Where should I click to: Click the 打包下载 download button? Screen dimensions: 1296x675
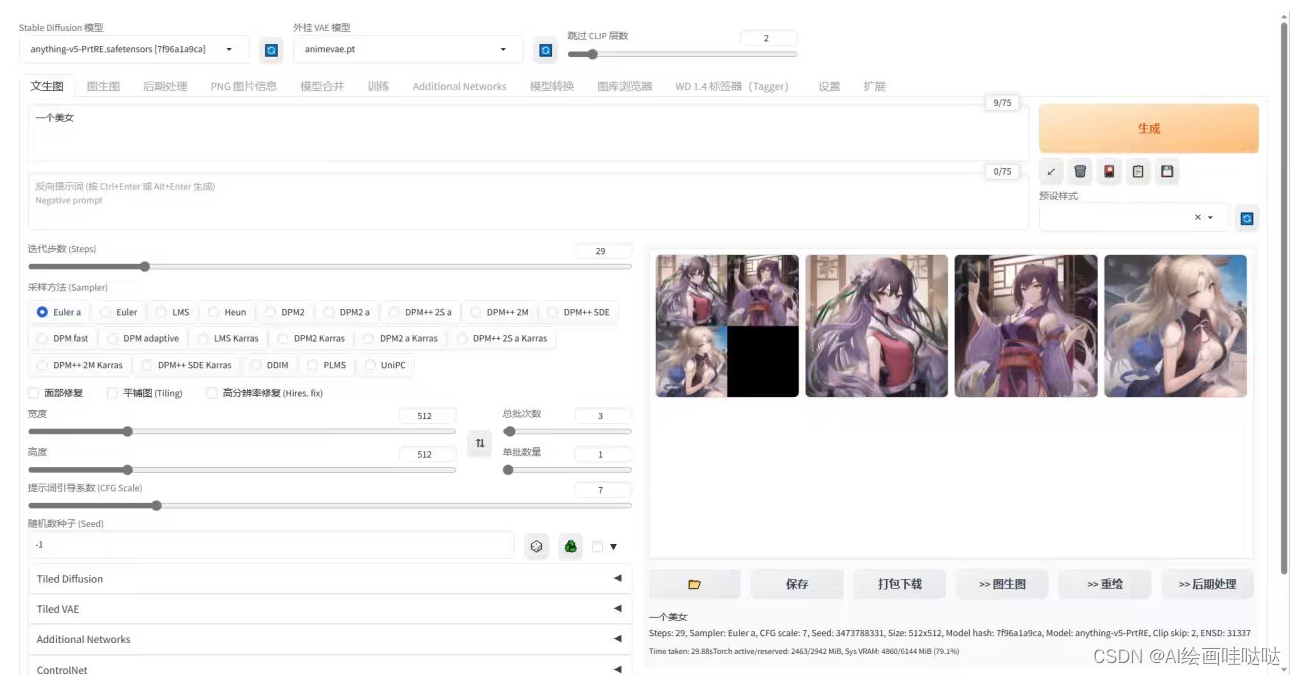pos(898,584)
